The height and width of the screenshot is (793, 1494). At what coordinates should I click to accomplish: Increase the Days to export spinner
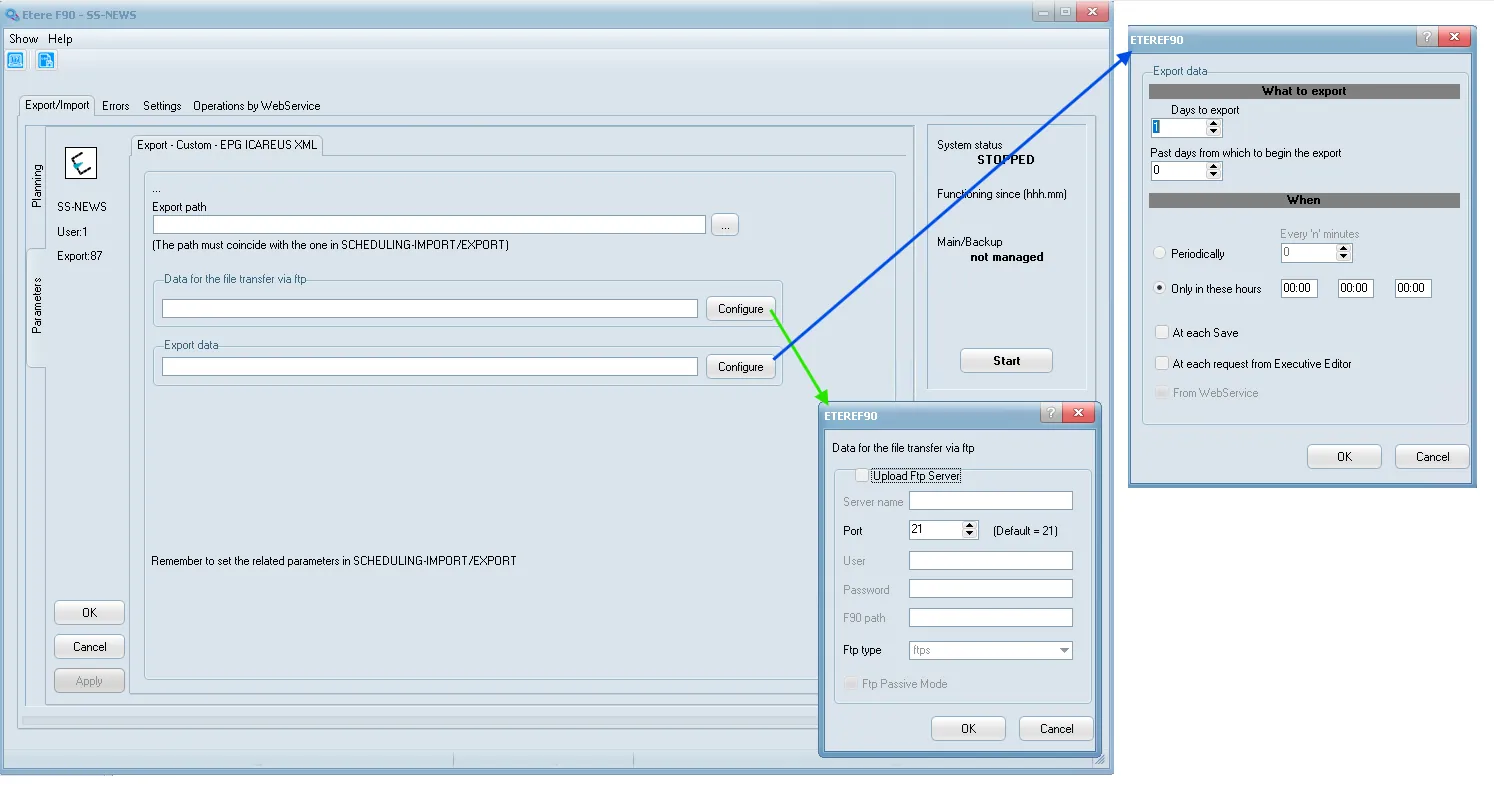(1214, 123)
